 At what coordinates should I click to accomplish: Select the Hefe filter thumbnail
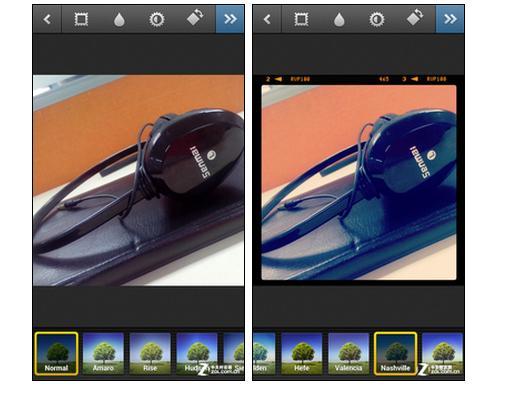click(302, 353)
